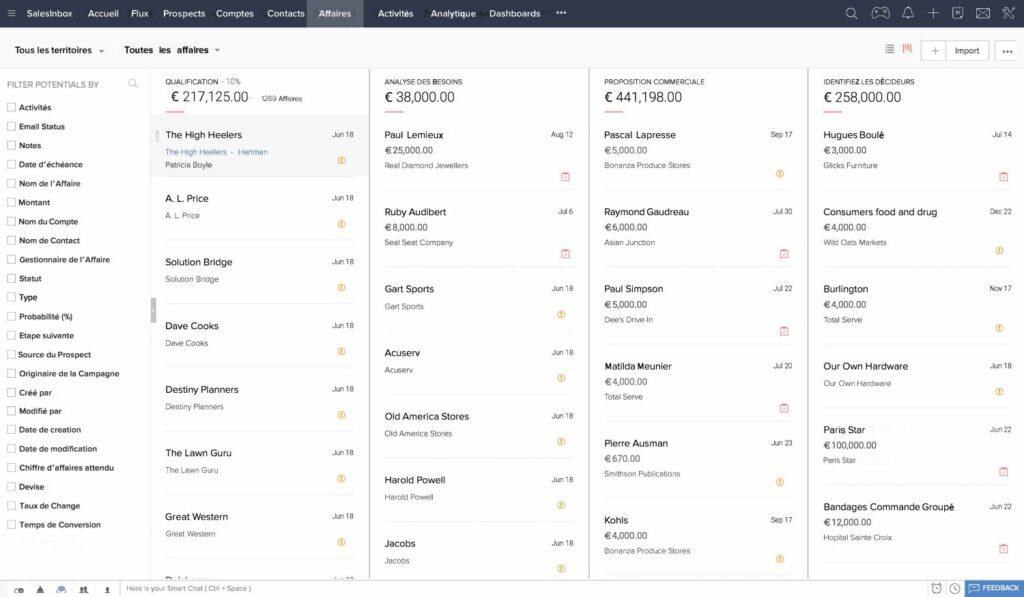Screen dimensions: 1024x597
Task: Open the gamepad icon in top bar
Action: pyautogui.click(x=880, y=13)
